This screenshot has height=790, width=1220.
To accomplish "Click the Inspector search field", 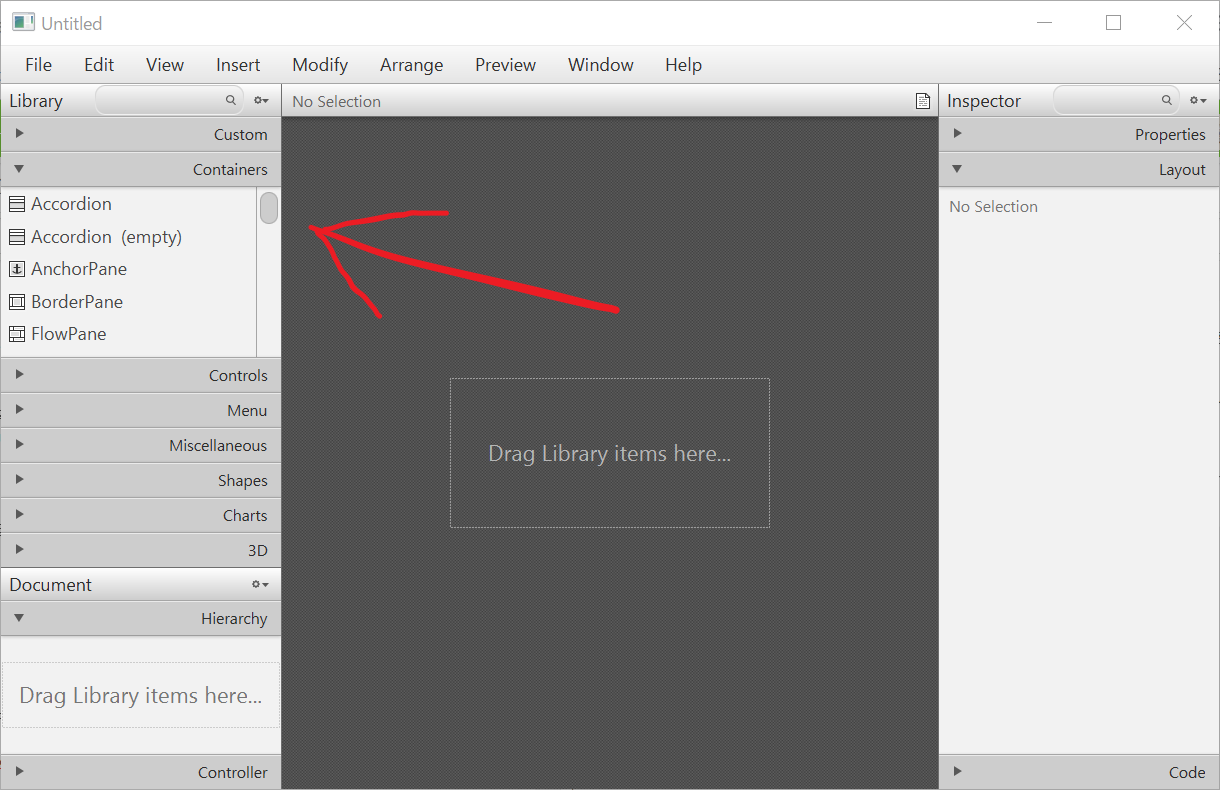I will click(1116, 100).
